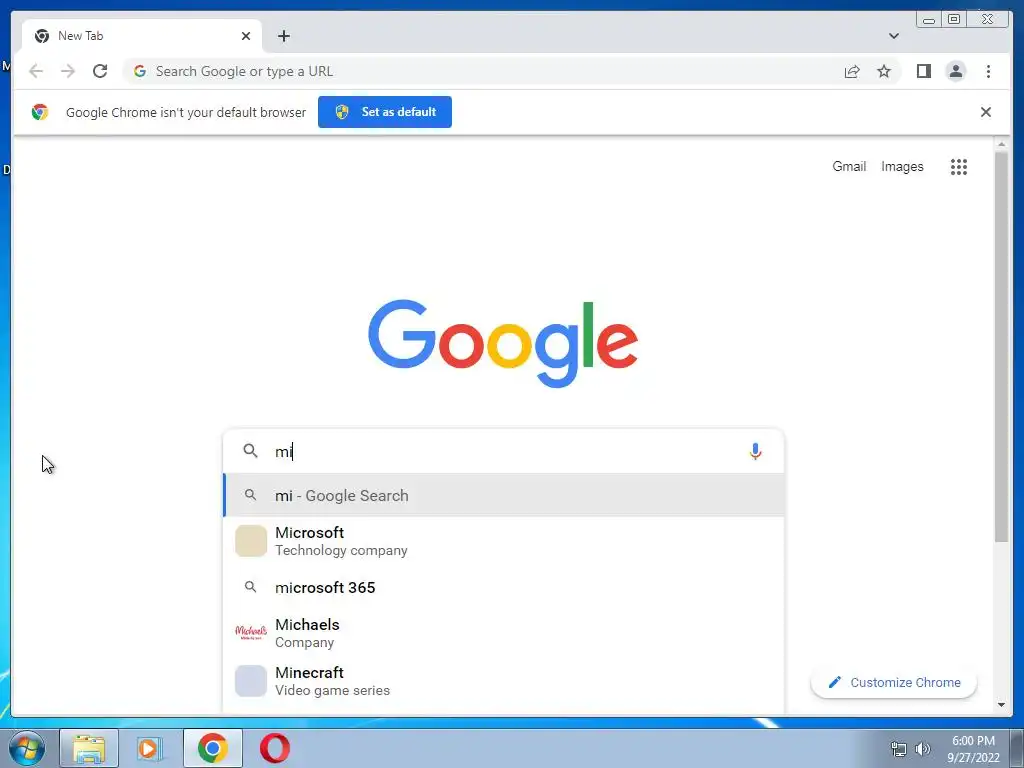Viewport: 1024px width, 768px height.
Task: Reload the current page
Action: [100, 71]
